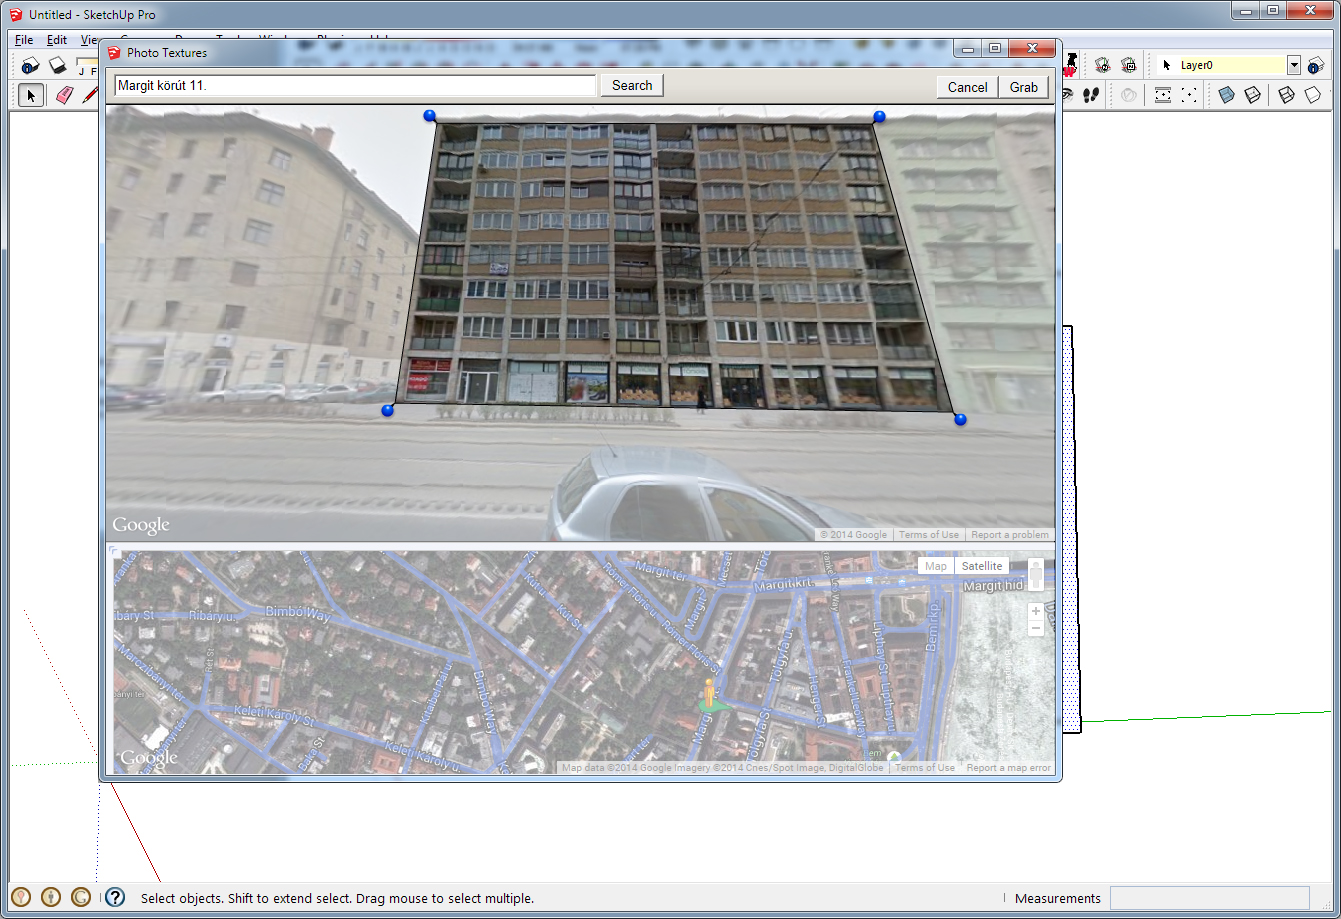Select the Hidden Line white cube style

[1313, 95]
